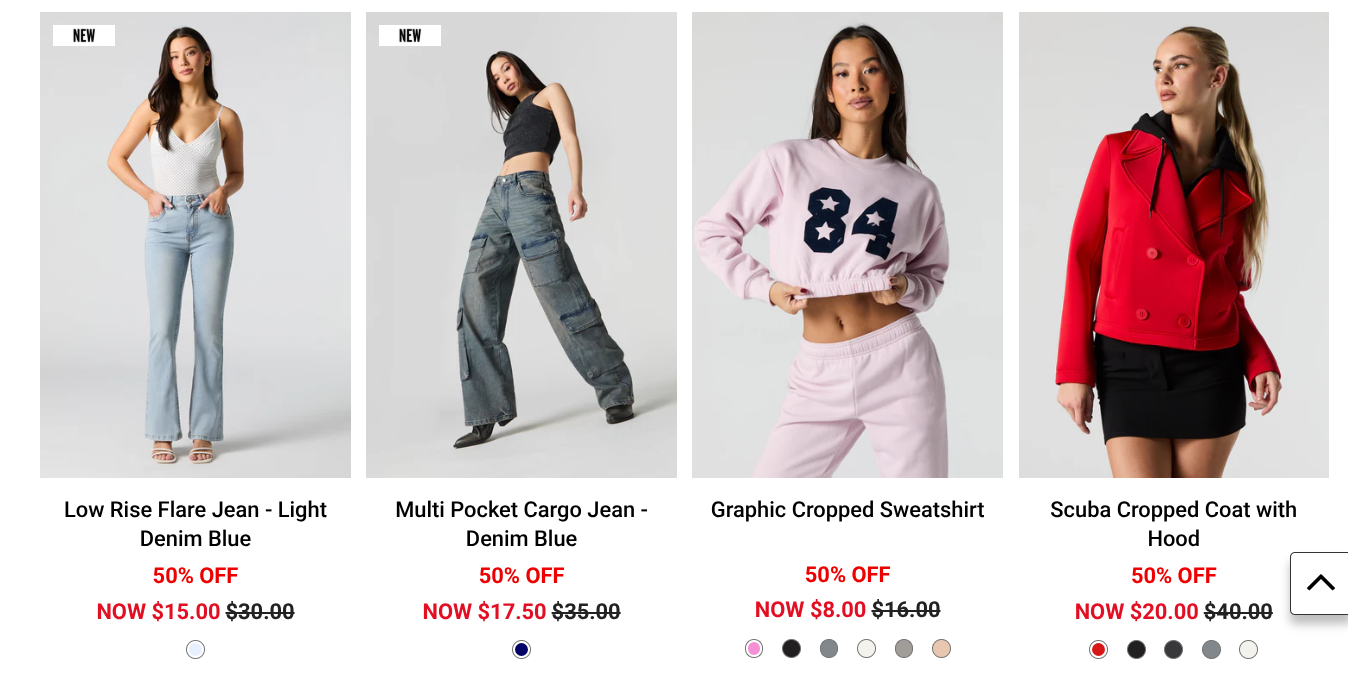This screenshot has height=676, width=1348.
Task: Choose red swatch for Scuba Cropped Coat
Action: tap(1098, 649)
